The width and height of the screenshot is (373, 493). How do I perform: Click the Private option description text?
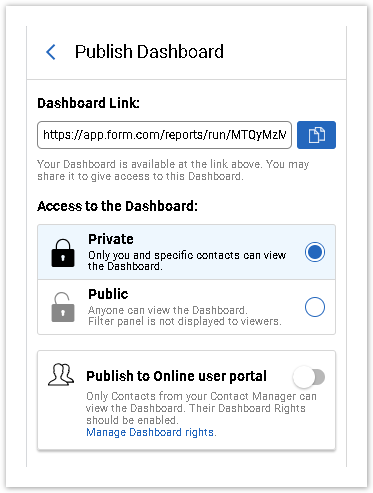coord(187,261)
